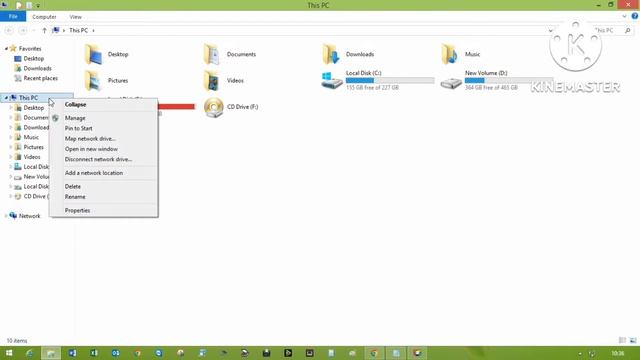Click the up-arrow navigation button

[x=44, y=30]
